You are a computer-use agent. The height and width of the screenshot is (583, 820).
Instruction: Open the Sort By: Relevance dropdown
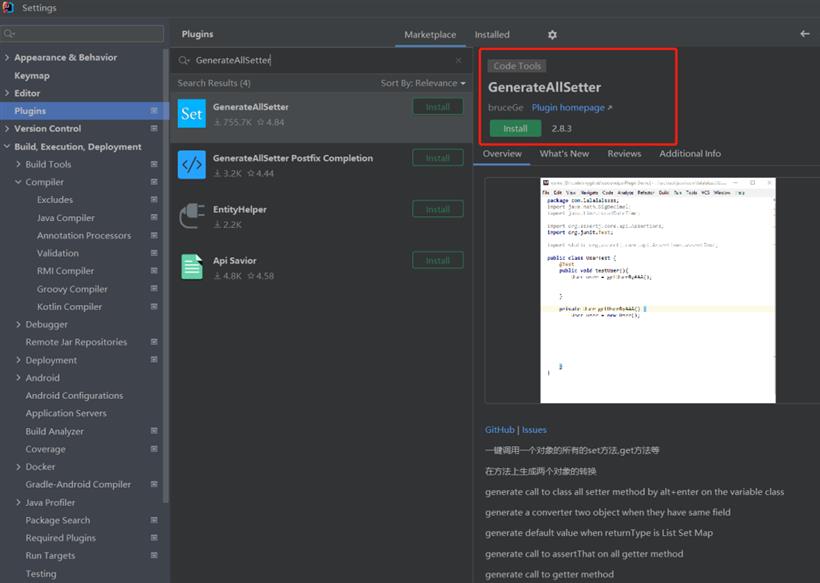[x=423, y=83]
